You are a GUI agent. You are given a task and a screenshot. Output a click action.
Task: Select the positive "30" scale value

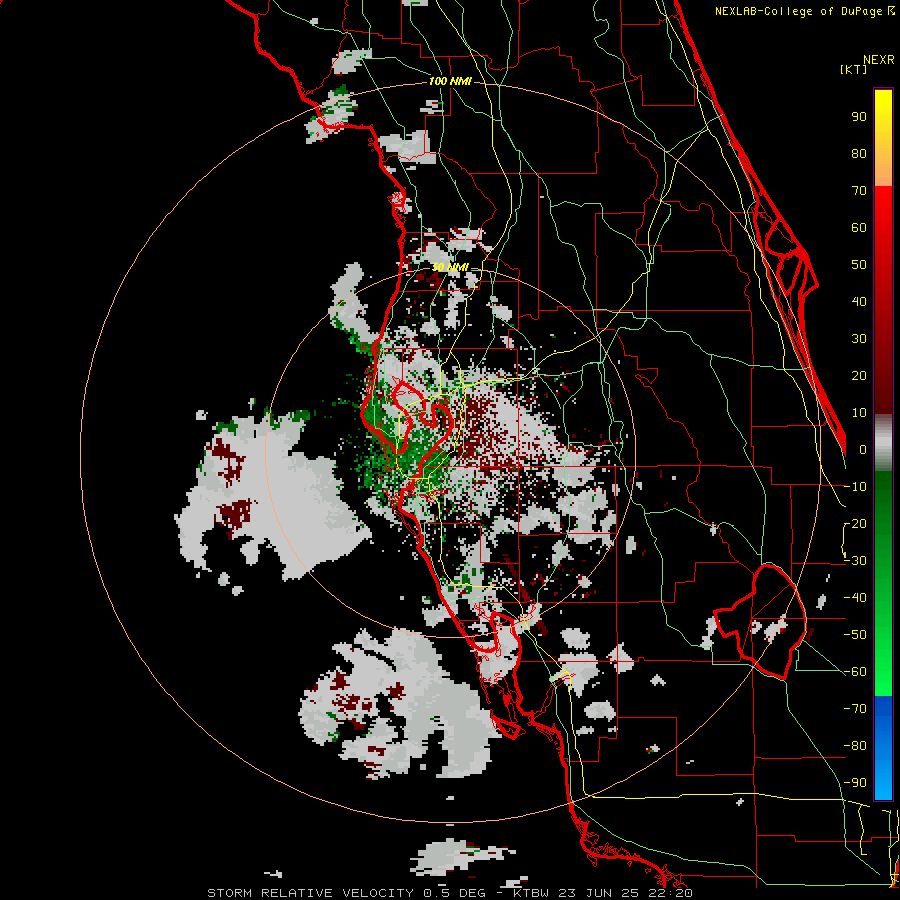tap(859, 339)
